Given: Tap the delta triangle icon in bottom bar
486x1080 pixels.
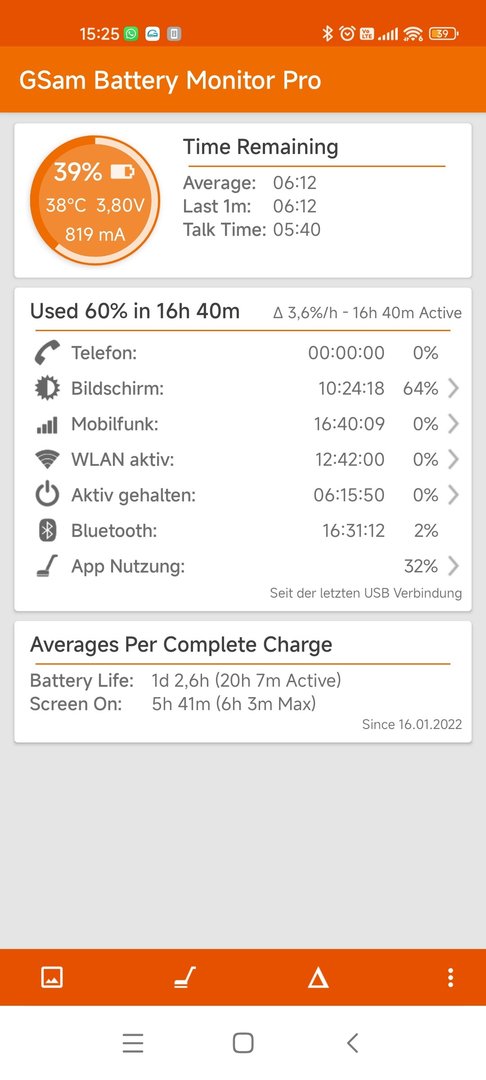Looking at the screenshot, I should coord(318,977).
